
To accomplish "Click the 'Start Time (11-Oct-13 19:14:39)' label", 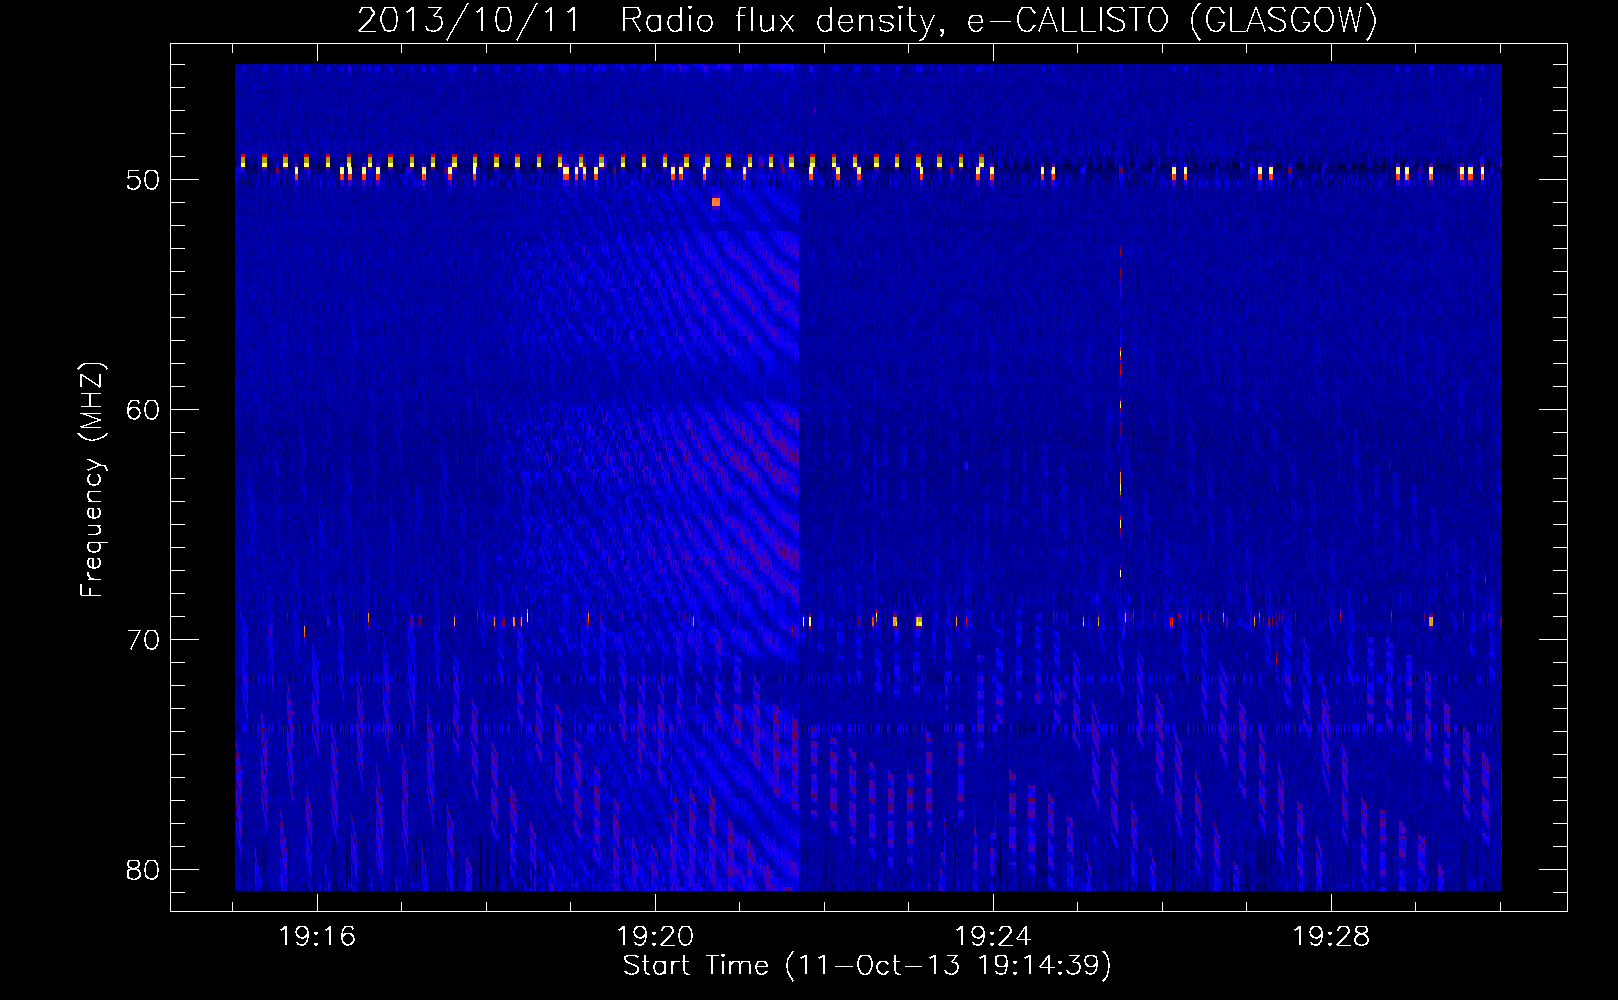I will 867,966.
